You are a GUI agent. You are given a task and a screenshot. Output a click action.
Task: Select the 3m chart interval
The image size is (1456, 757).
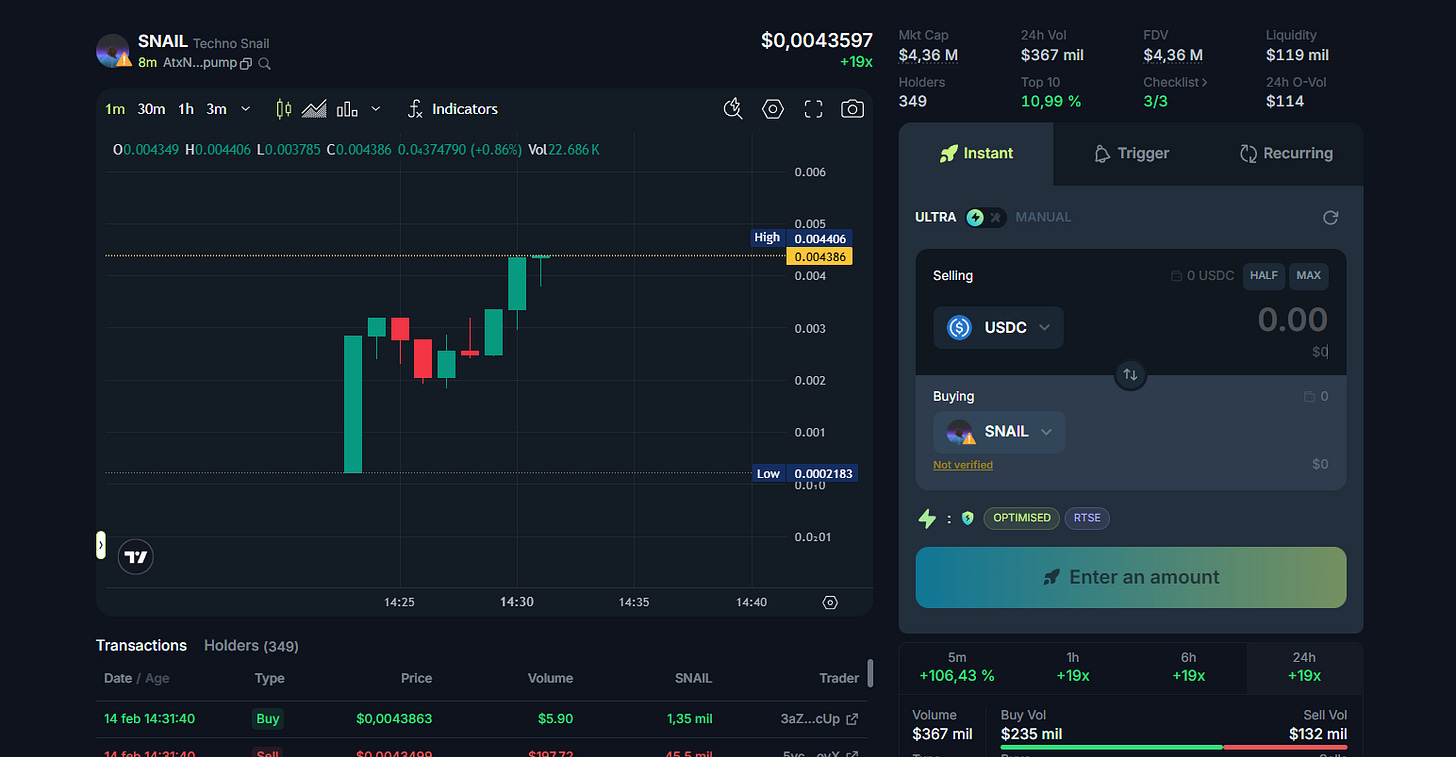(x=216, y=109)
